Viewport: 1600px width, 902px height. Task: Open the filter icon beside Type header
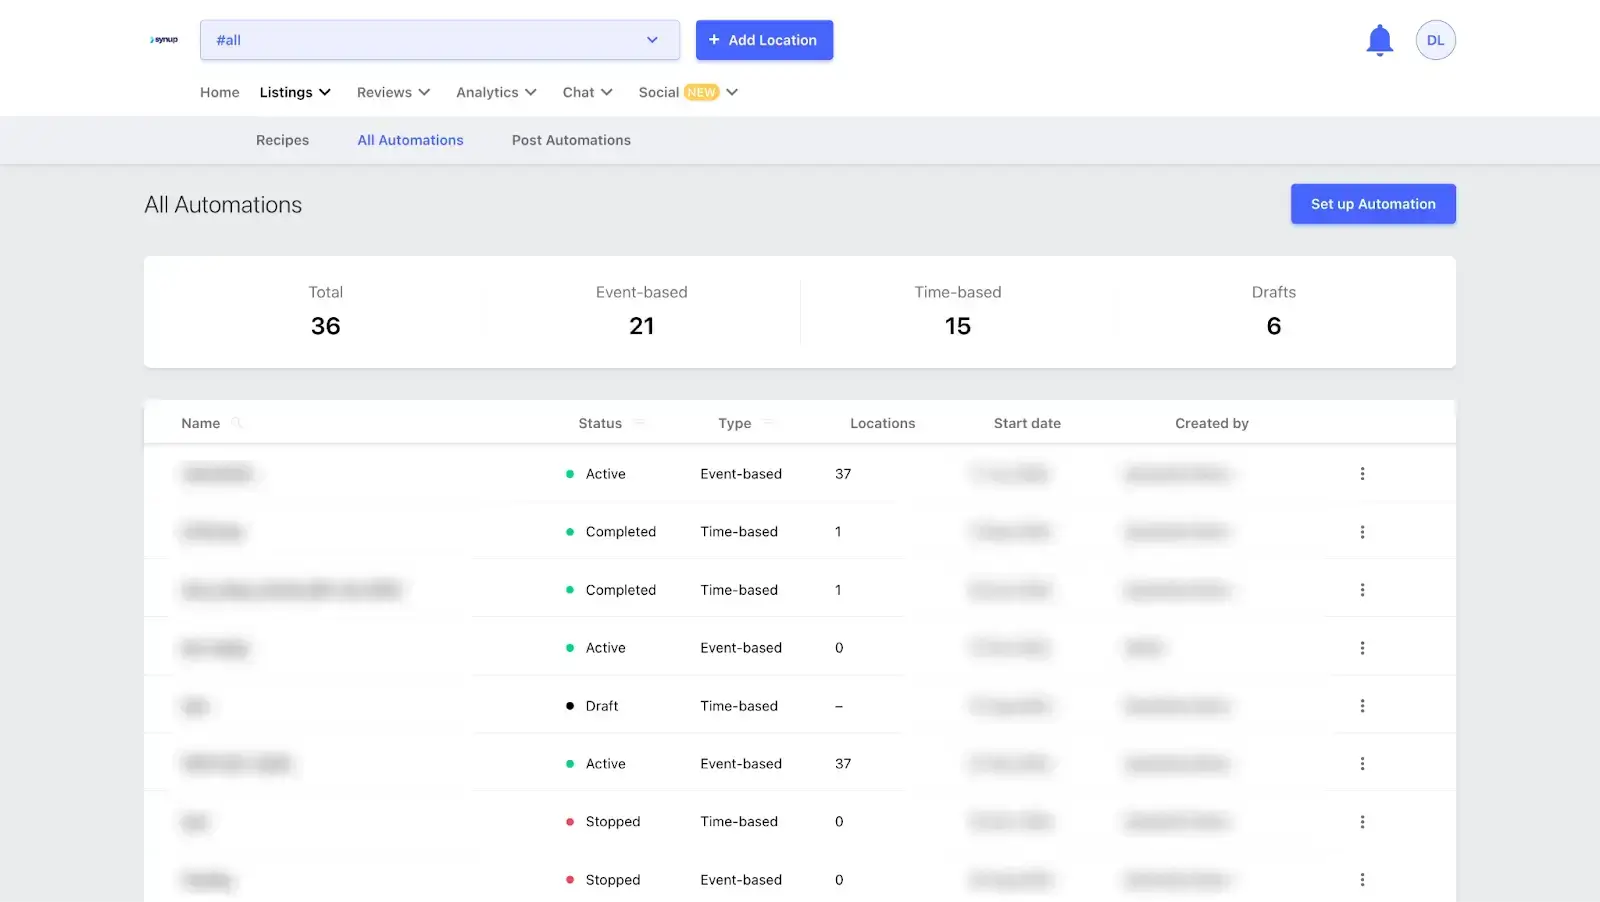pyautogui.click(x=768, y=423)
